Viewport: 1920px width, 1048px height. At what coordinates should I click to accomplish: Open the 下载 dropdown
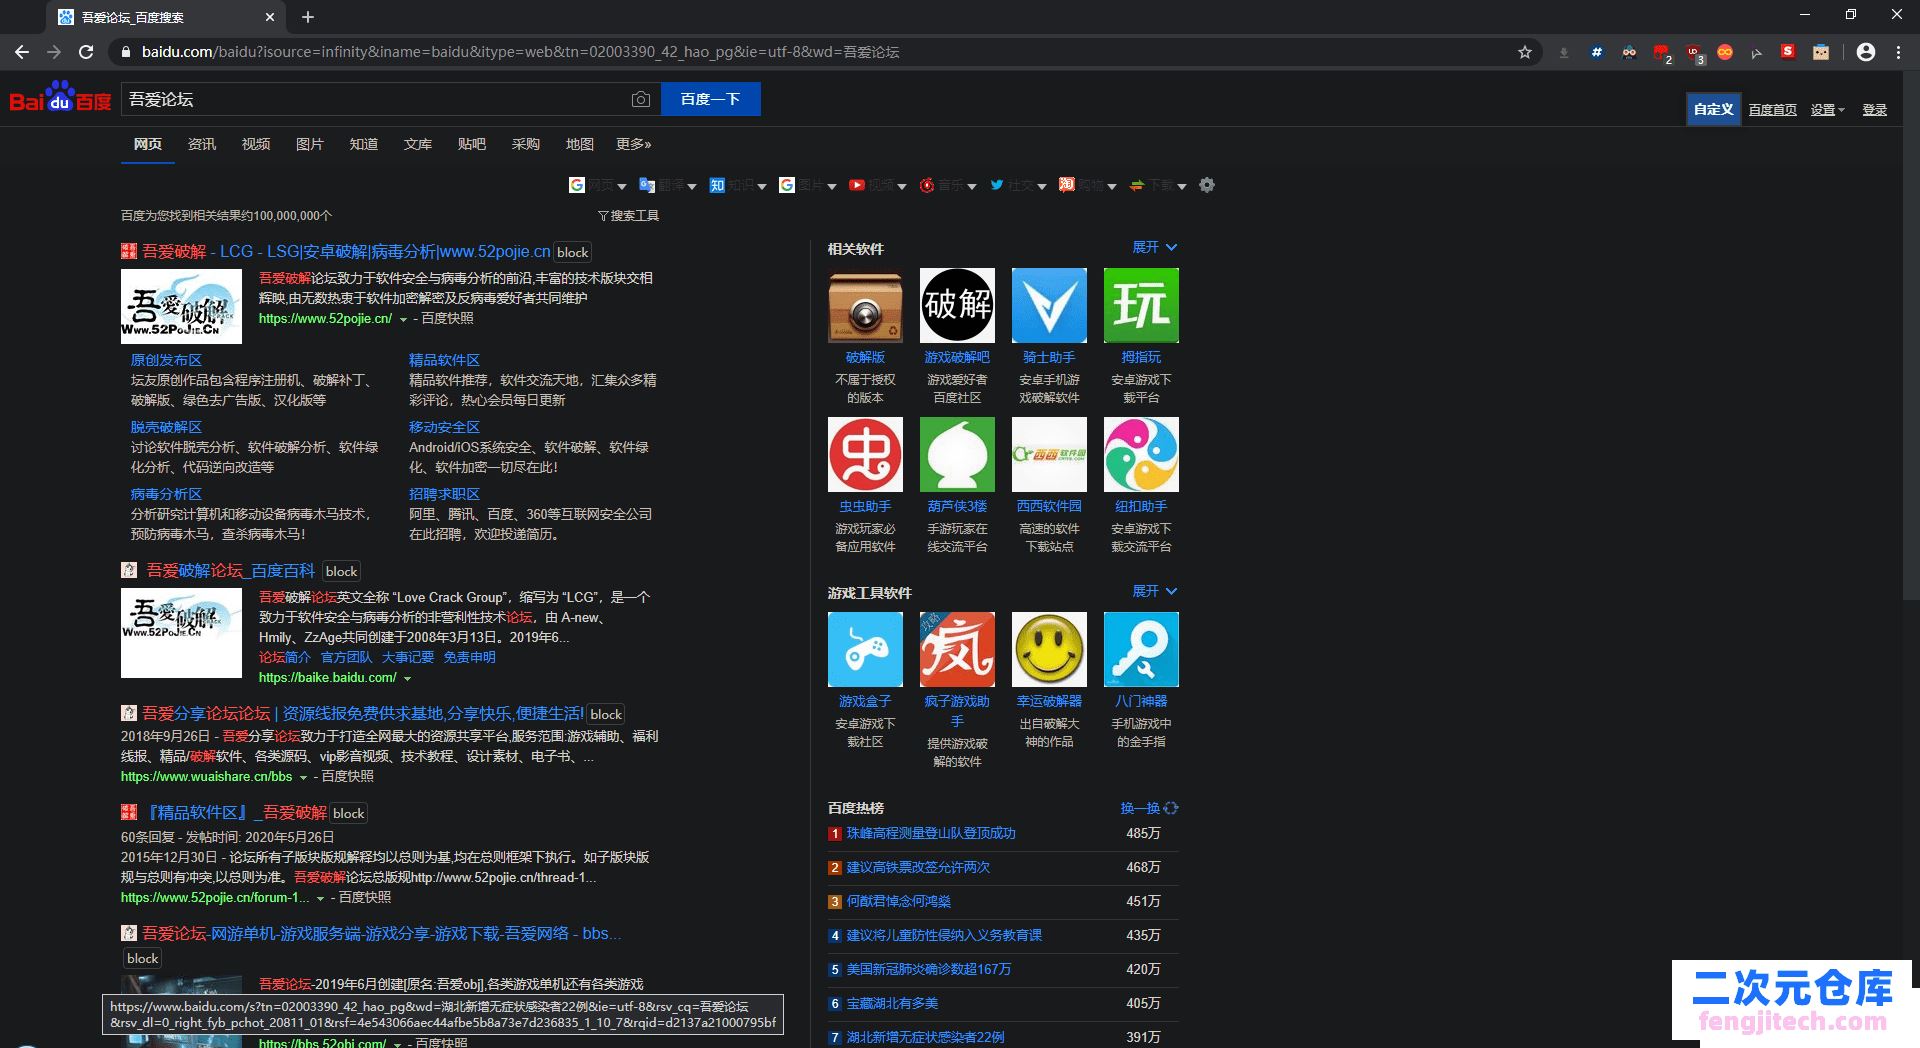pos(1158,185)
